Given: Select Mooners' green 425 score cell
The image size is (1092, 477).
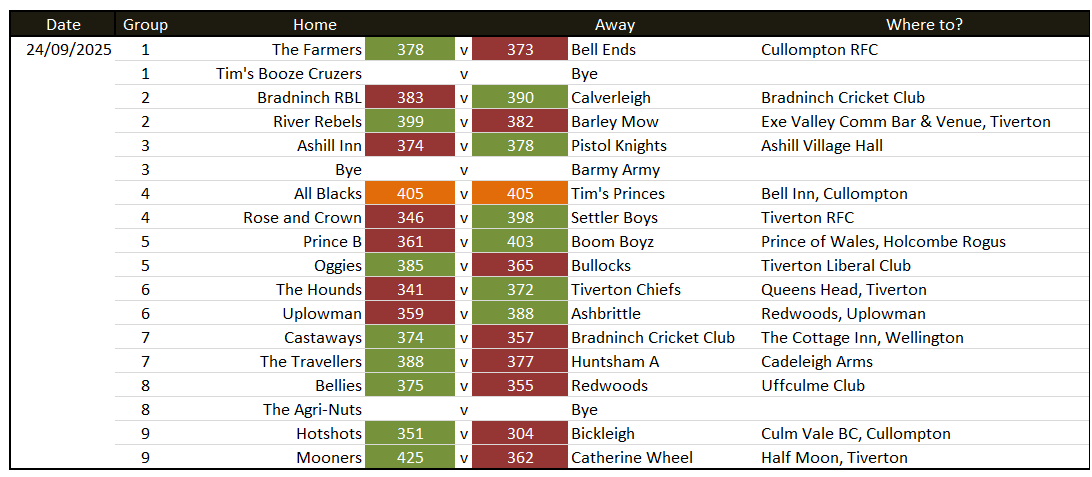Looking at the screenshot, I should [x=410, y=458].
